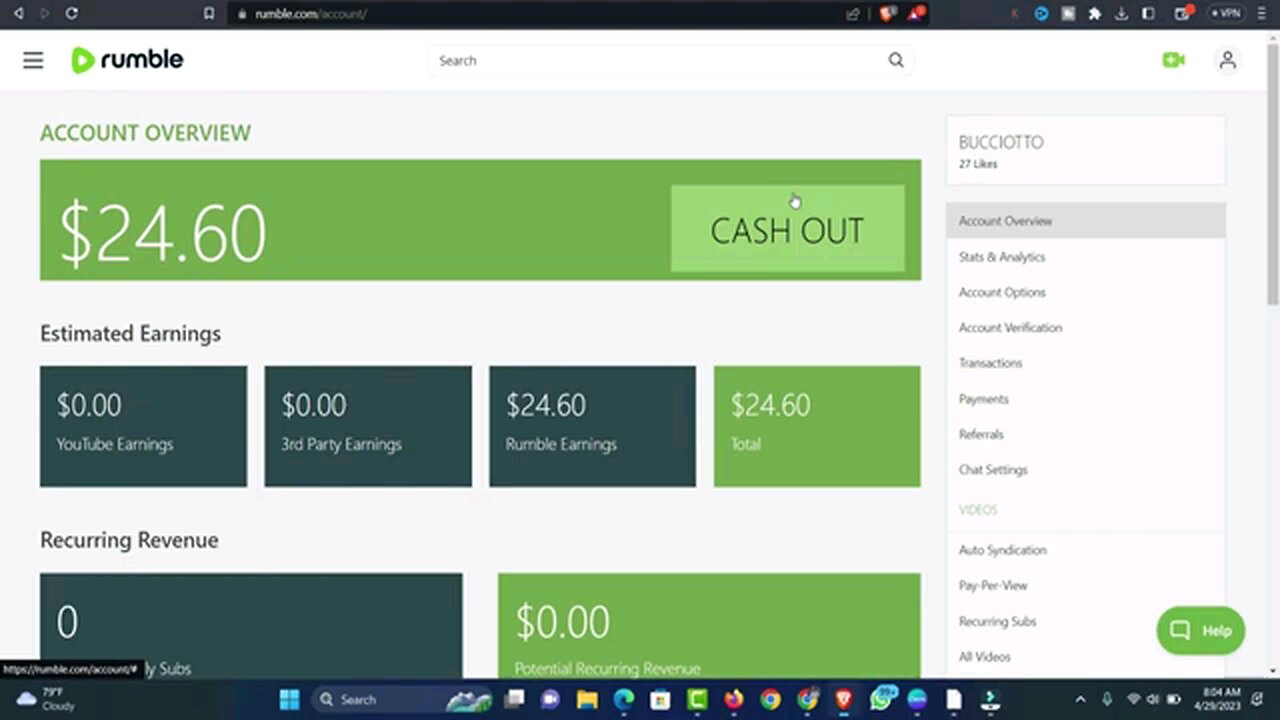This screenshot has width=1280, height=720.
Task: Open the user profile icon
Action: point(1228,60)
